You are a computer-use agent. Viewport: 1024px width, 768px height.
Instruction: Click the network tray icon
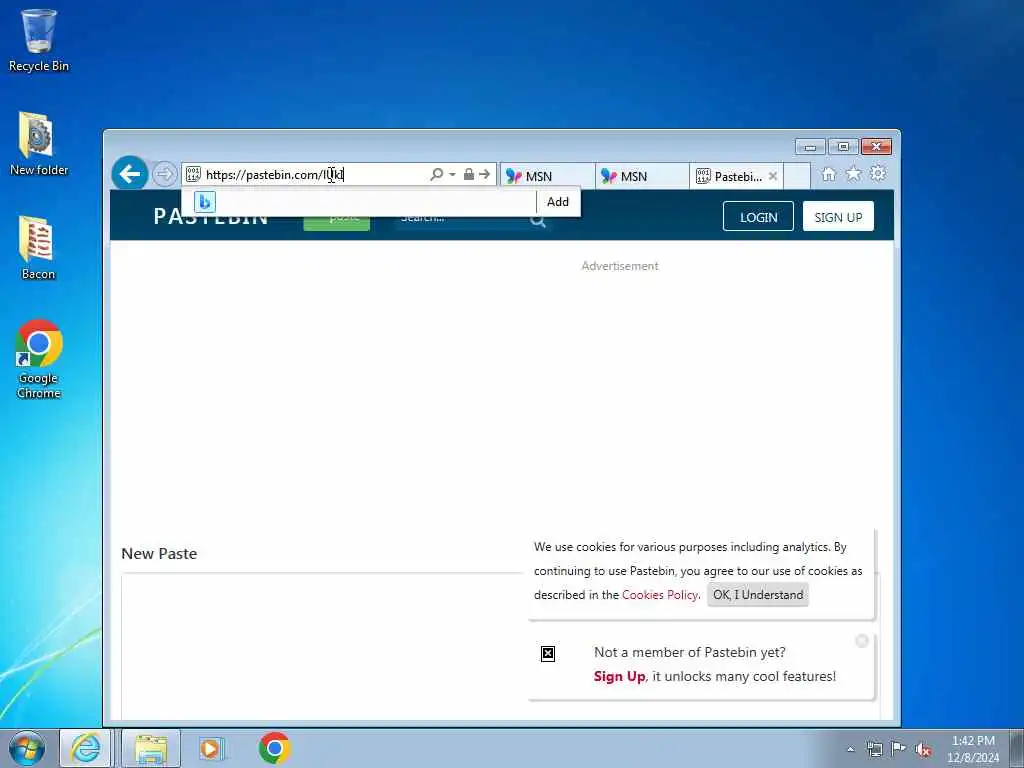pos(874,750)
